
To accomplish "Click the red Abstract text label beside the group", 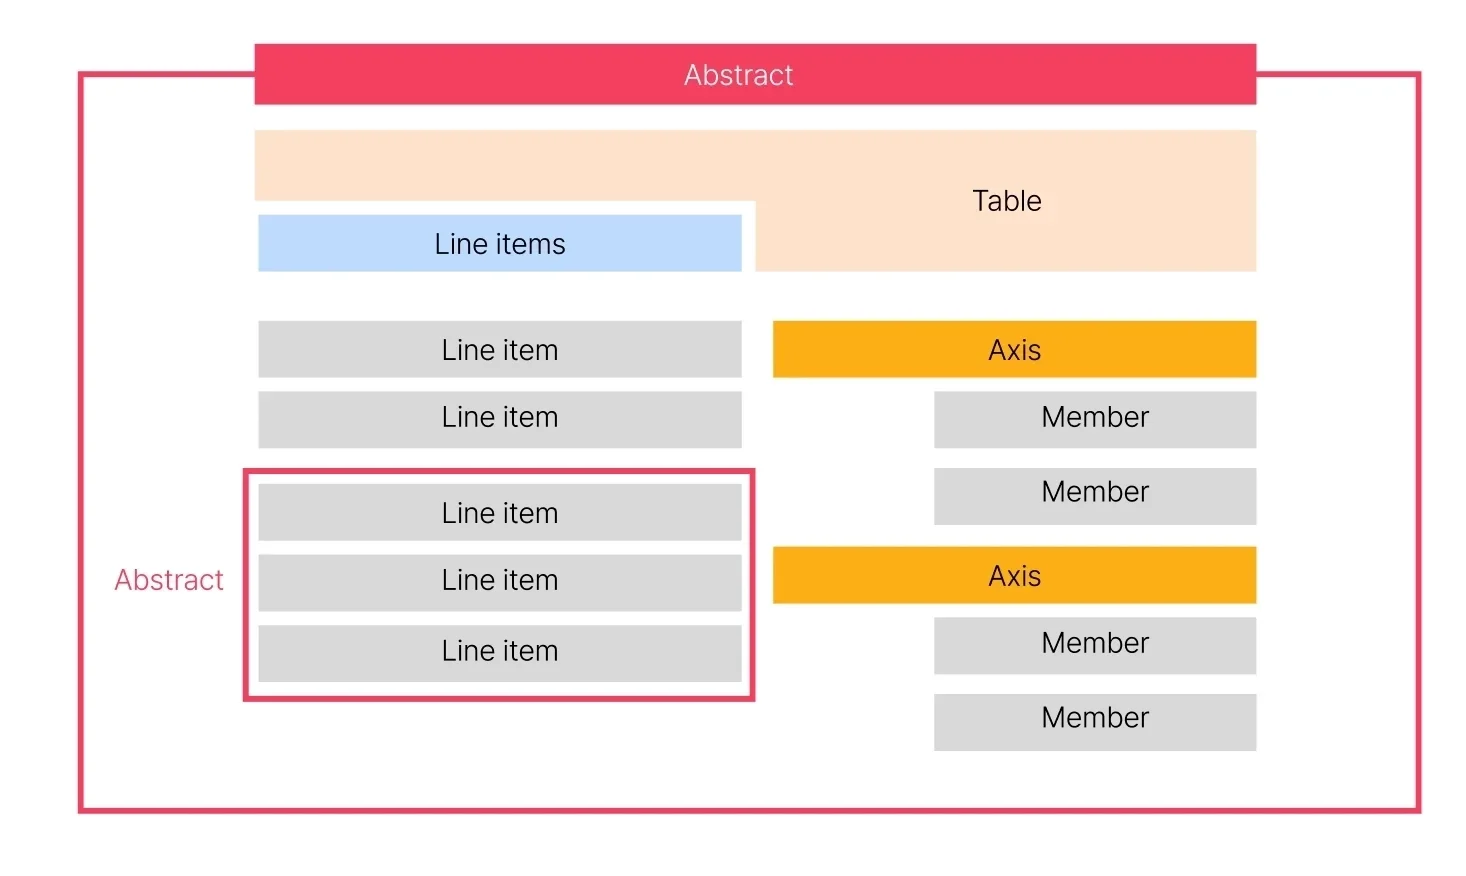I will (x=169, y=580).
